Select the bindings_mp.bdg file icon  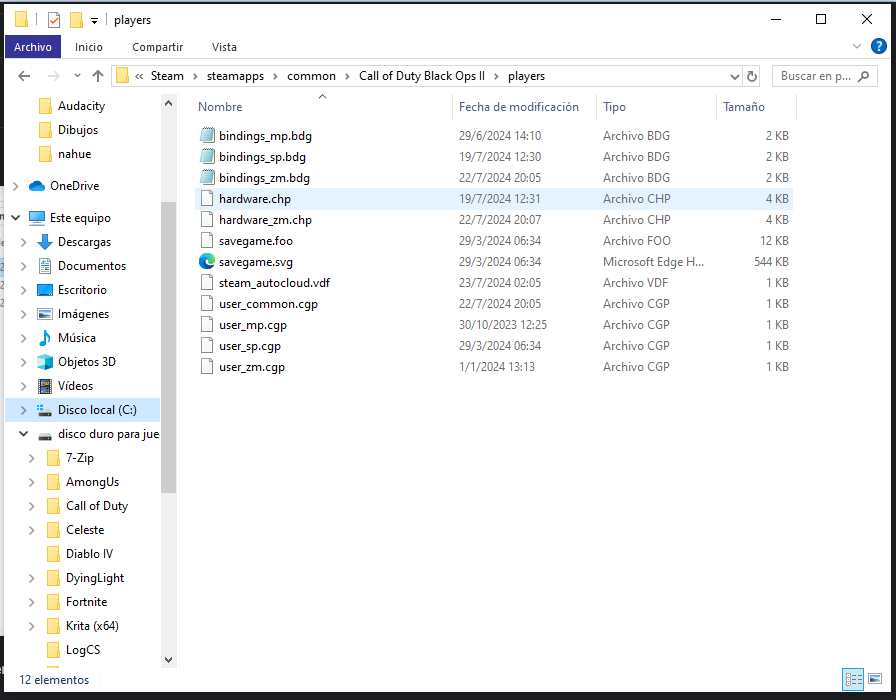coord(207,135)
